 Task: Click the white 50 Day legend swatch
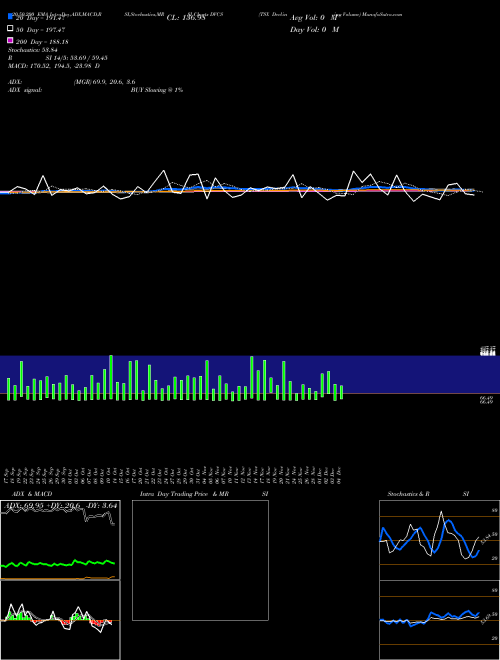click(10, 29)
